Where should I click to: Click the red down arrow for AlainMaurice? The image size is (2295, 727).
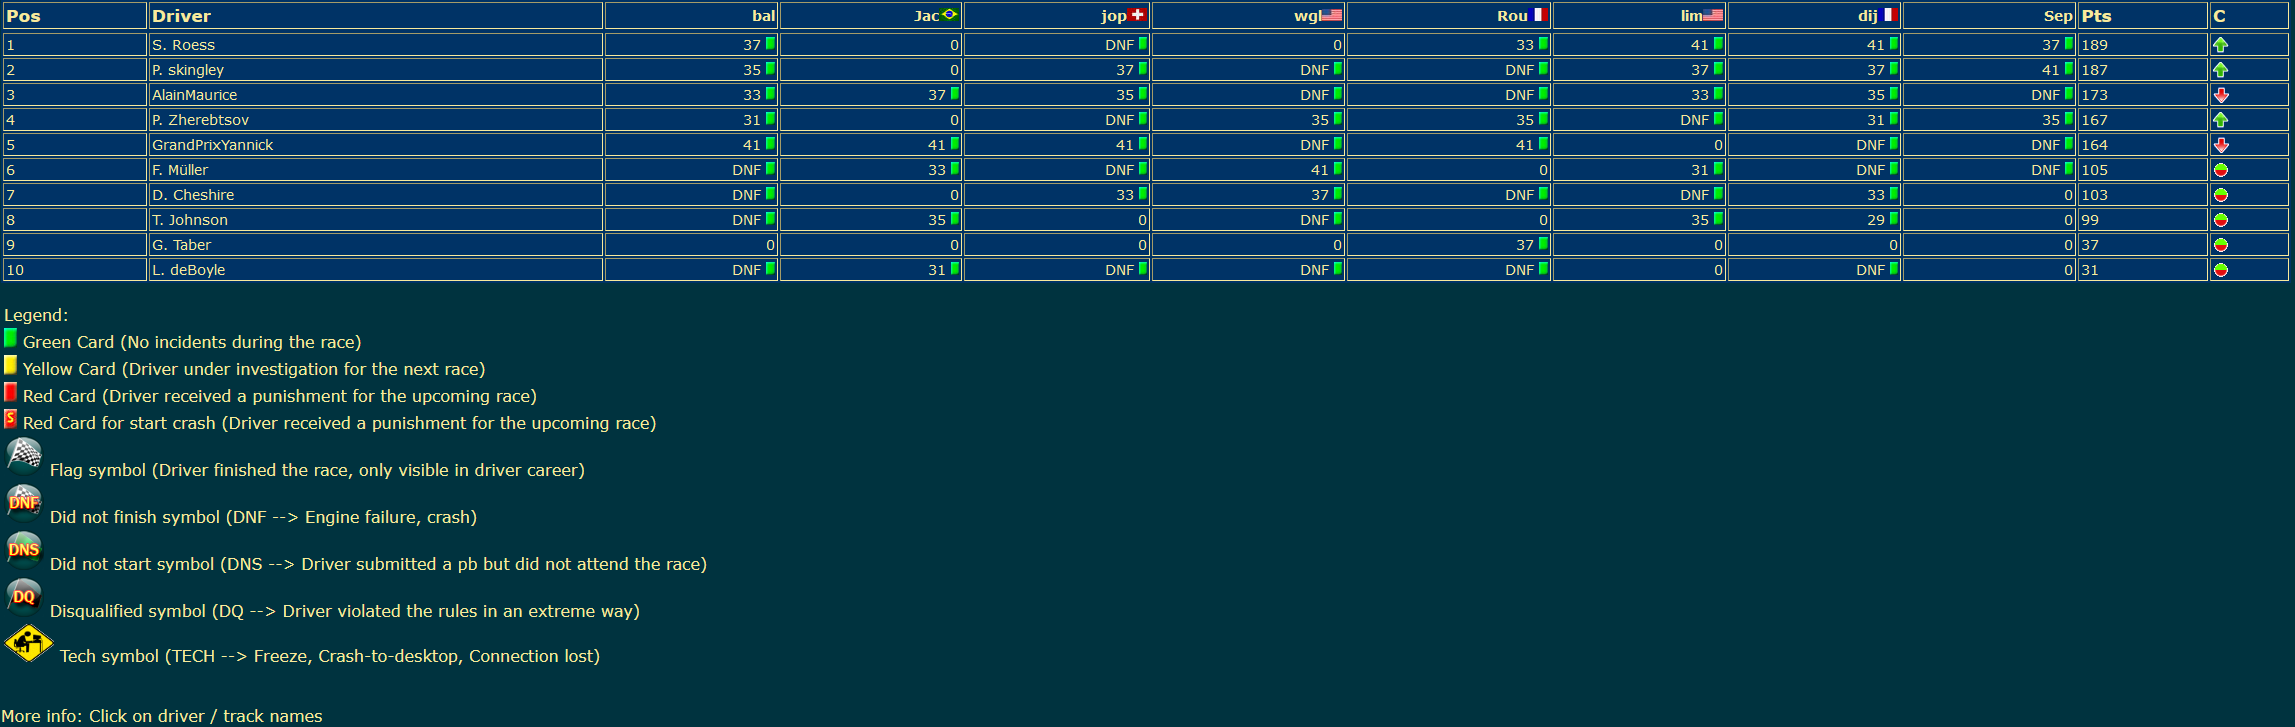coord(2220,95)
